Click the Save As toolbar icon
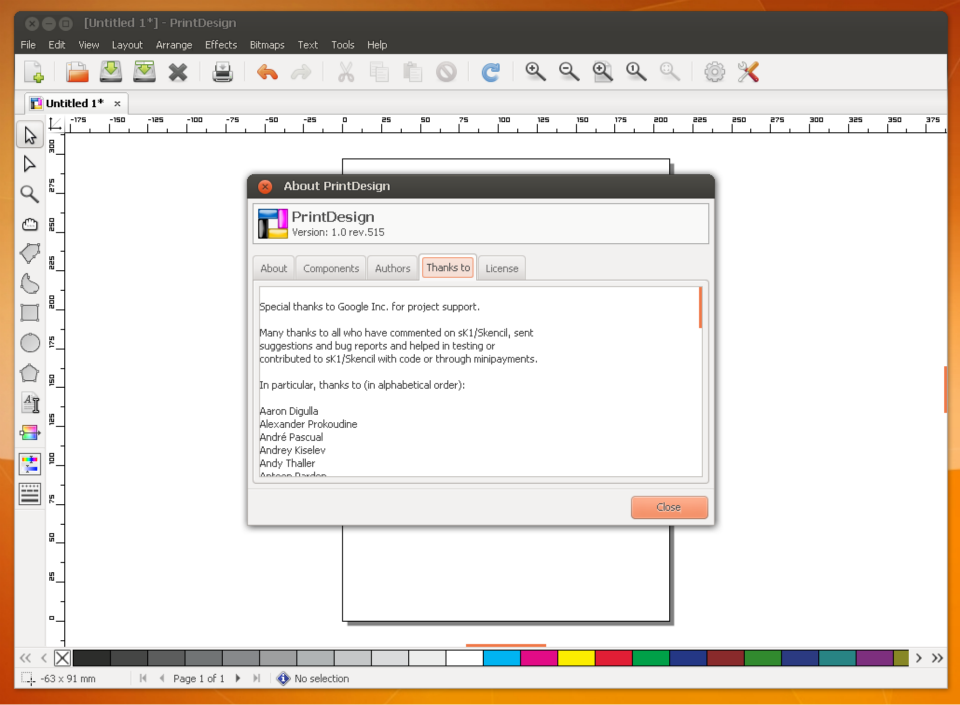The image size is (960, 705). coord(144,72)
